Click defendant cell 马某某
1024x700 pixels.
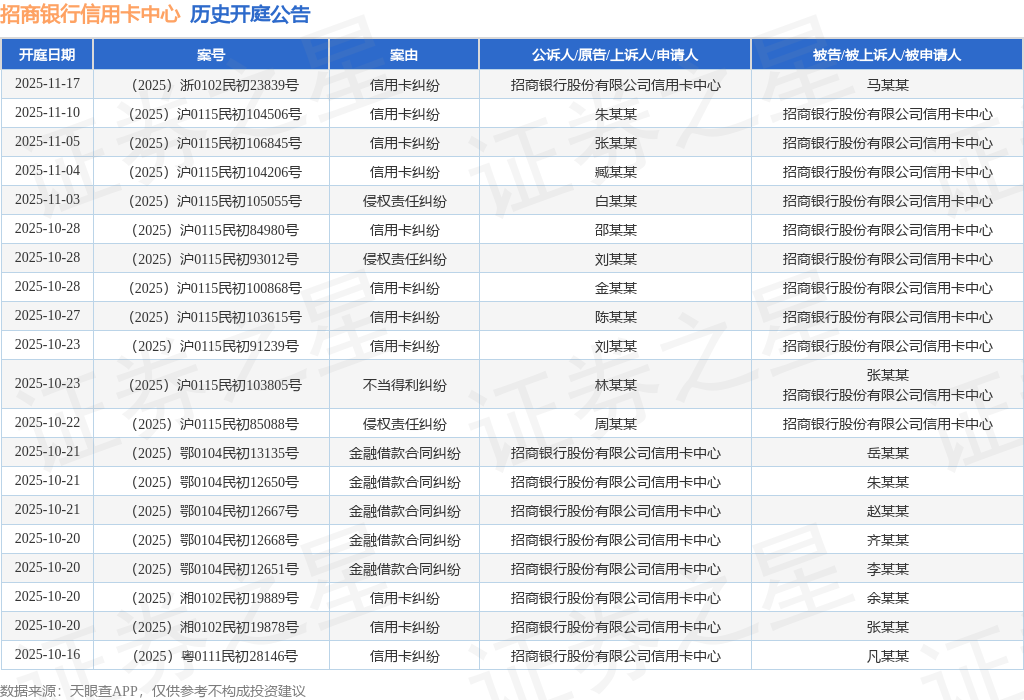click(x=888, y=85)
